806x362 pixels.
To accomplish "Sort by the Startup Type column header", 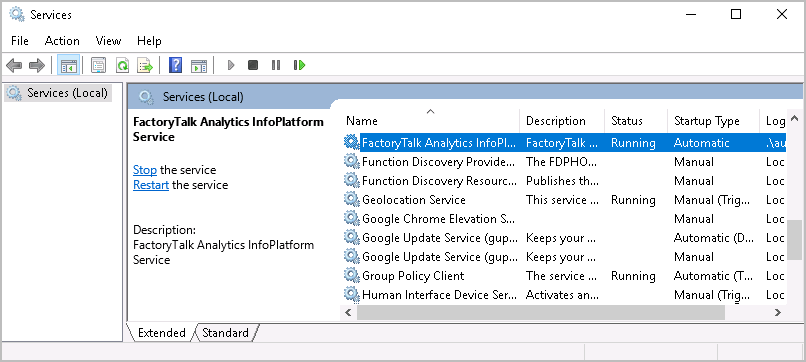I will [x=707, y=121].
